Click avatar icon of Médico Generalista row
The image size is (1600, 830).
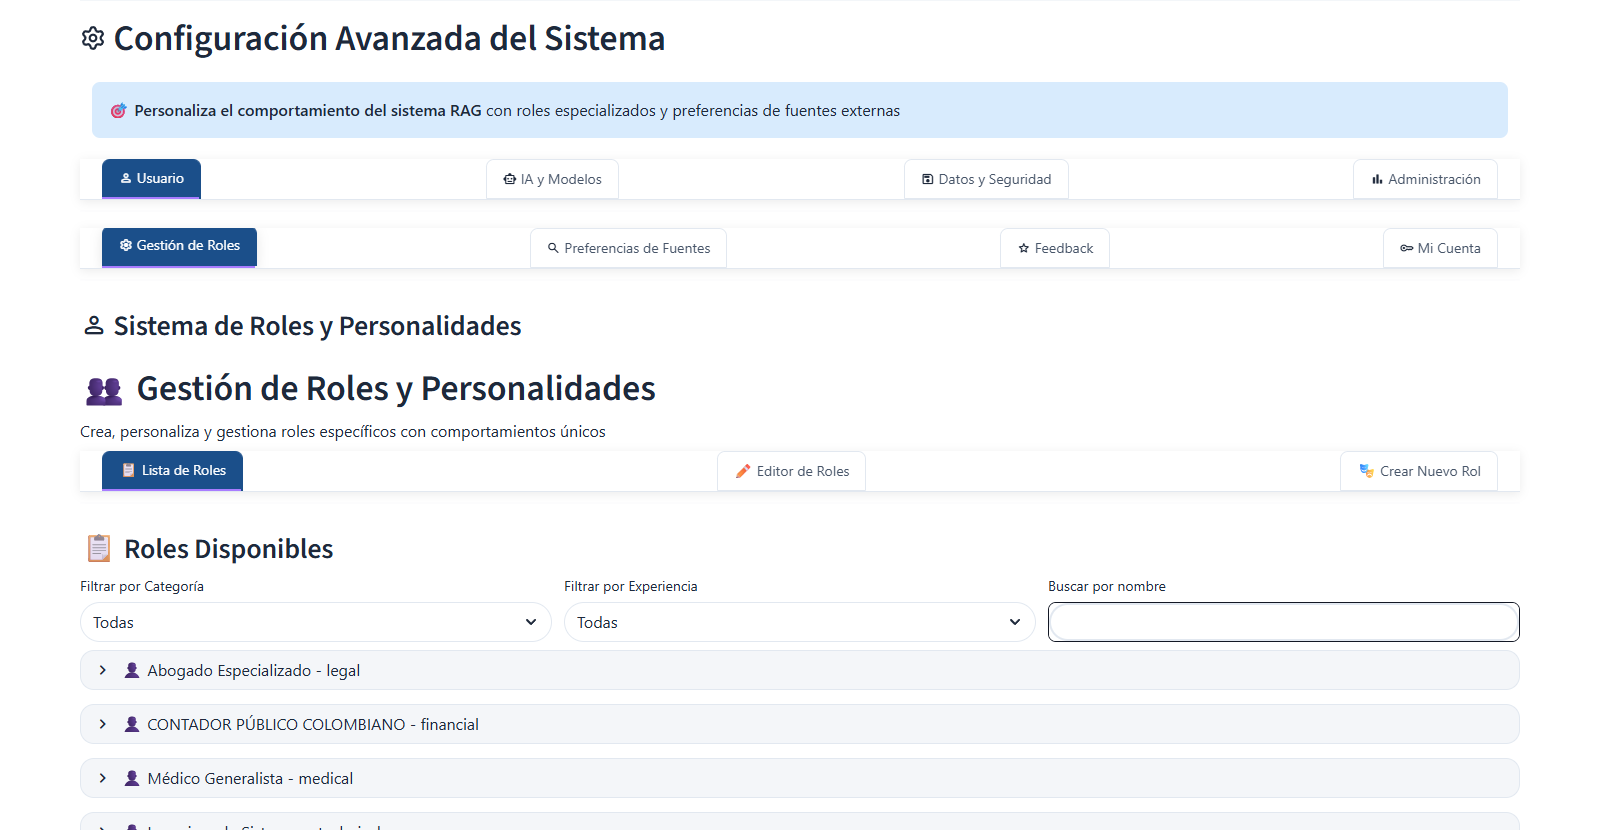click(x=132, y=778)
